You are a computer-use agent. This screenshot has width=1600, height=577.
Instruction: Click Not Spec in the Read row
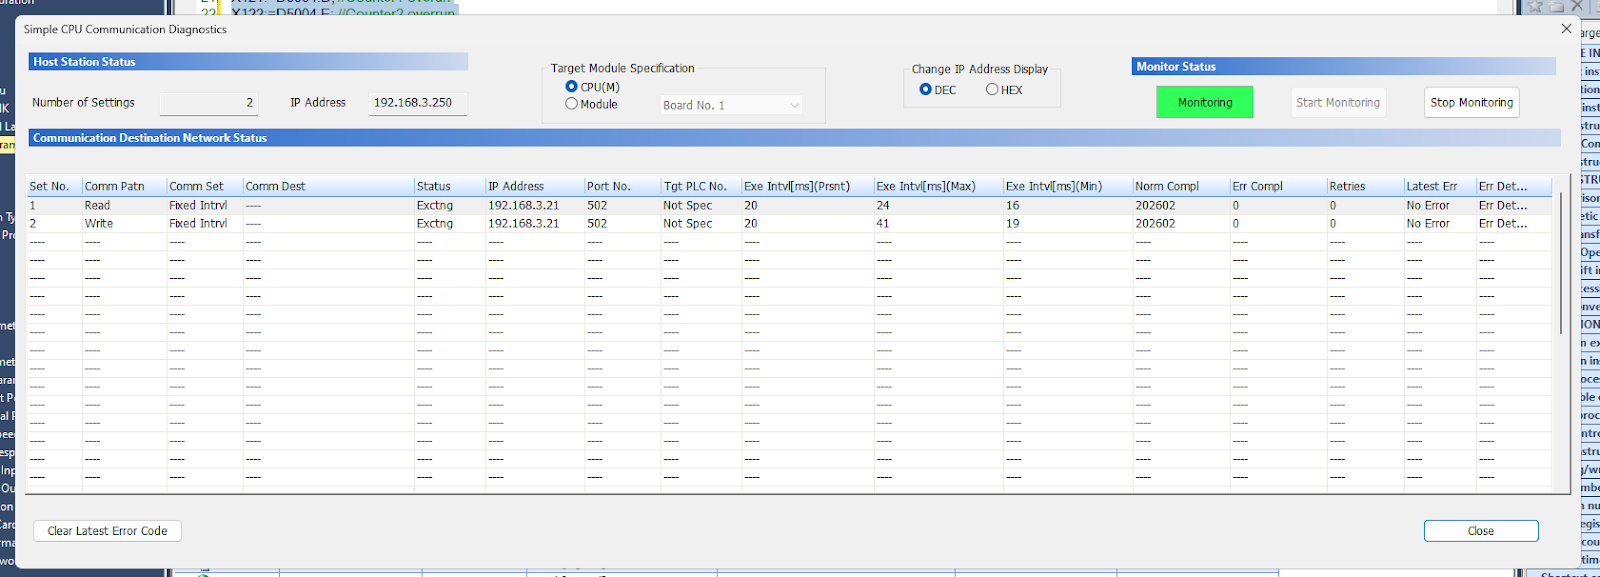click(688, 205)
